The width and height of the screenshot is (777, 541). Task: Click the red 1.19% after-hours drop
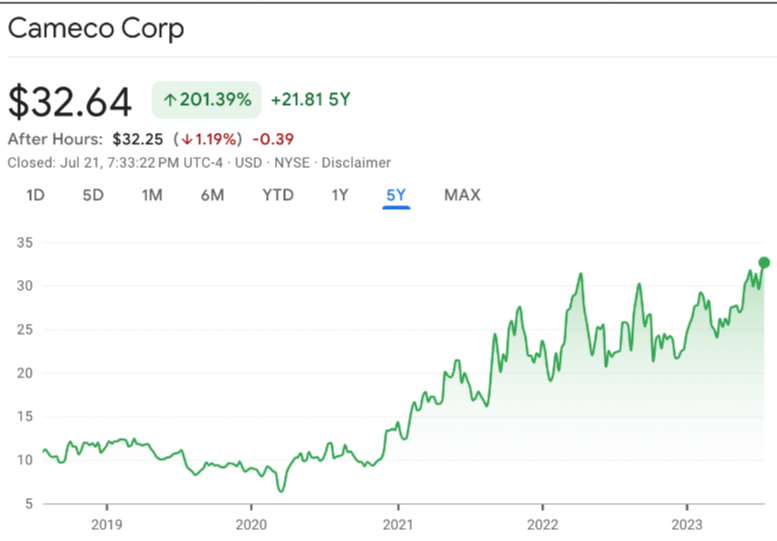pyautogui.click(x=208, y=139)
